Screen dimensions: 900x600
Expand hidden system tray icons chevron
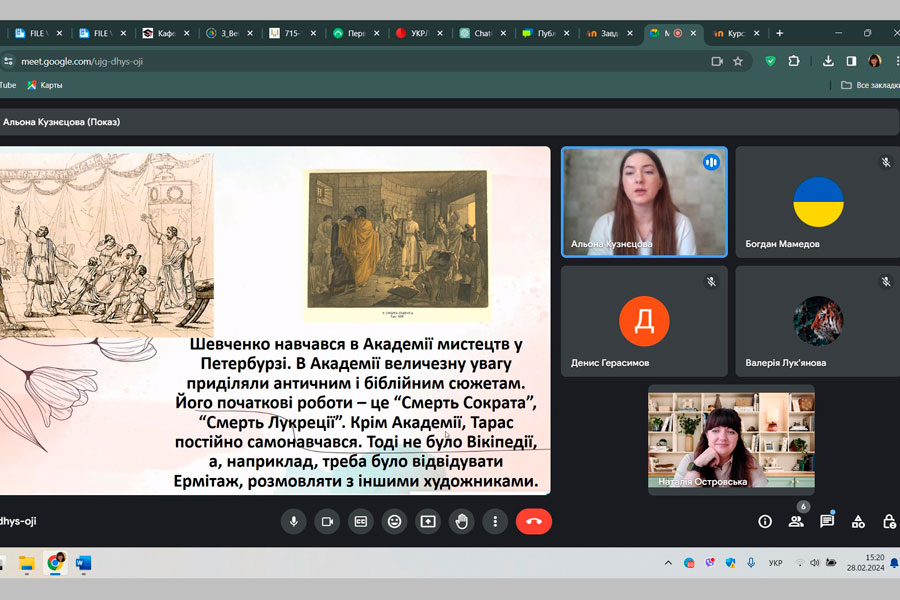[668, 563]
